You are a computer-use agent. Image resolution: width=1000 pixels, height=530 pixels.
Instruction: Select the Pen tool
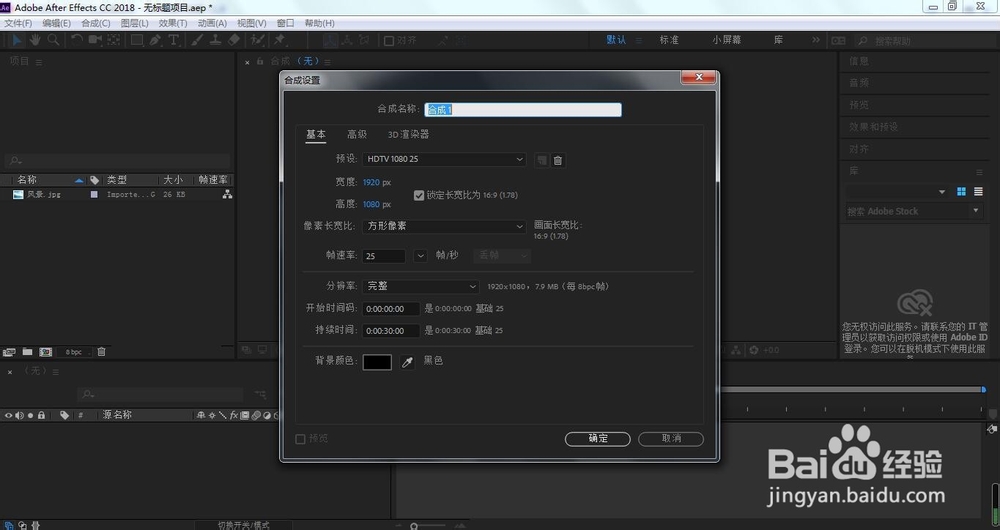[155, 40]
